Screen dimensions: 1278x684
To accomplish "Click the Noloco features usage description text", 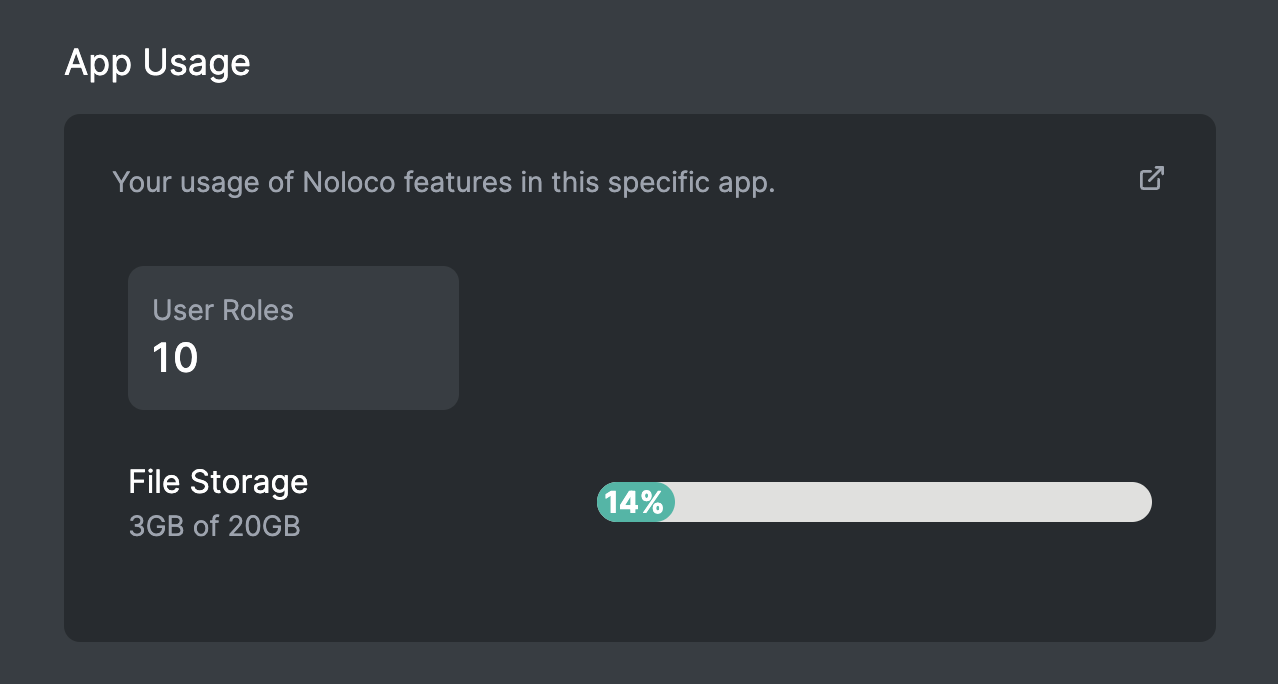I will [443, 183].
